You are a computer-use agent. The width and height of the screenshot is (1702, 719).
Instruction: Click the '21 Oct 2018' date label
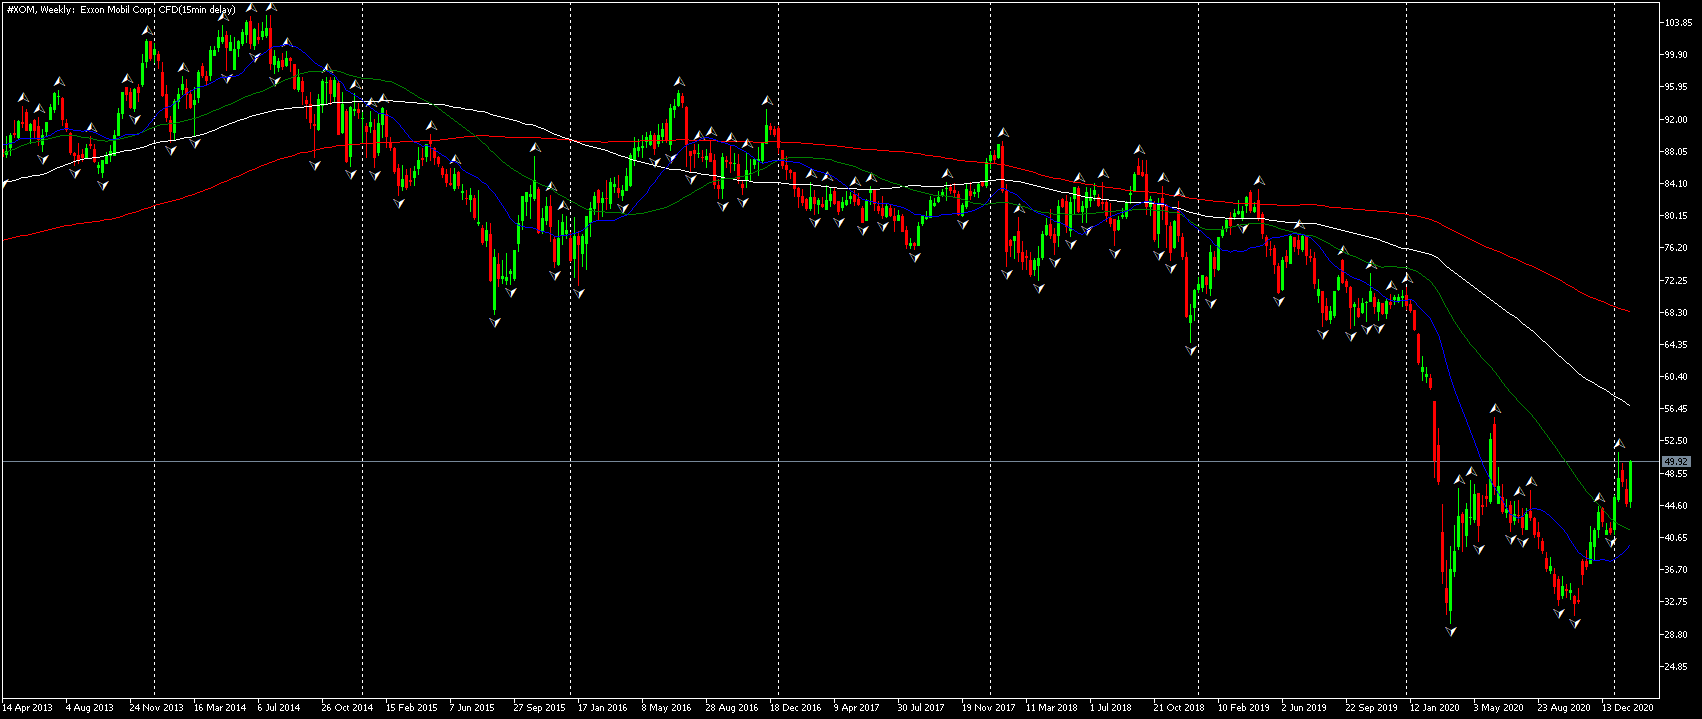[x=1179, y=708]
